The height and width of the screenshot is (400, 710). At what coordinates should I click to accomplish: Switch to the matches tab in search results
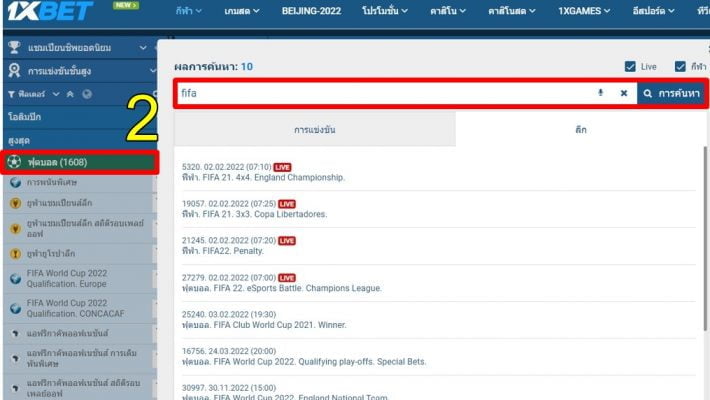315,130
